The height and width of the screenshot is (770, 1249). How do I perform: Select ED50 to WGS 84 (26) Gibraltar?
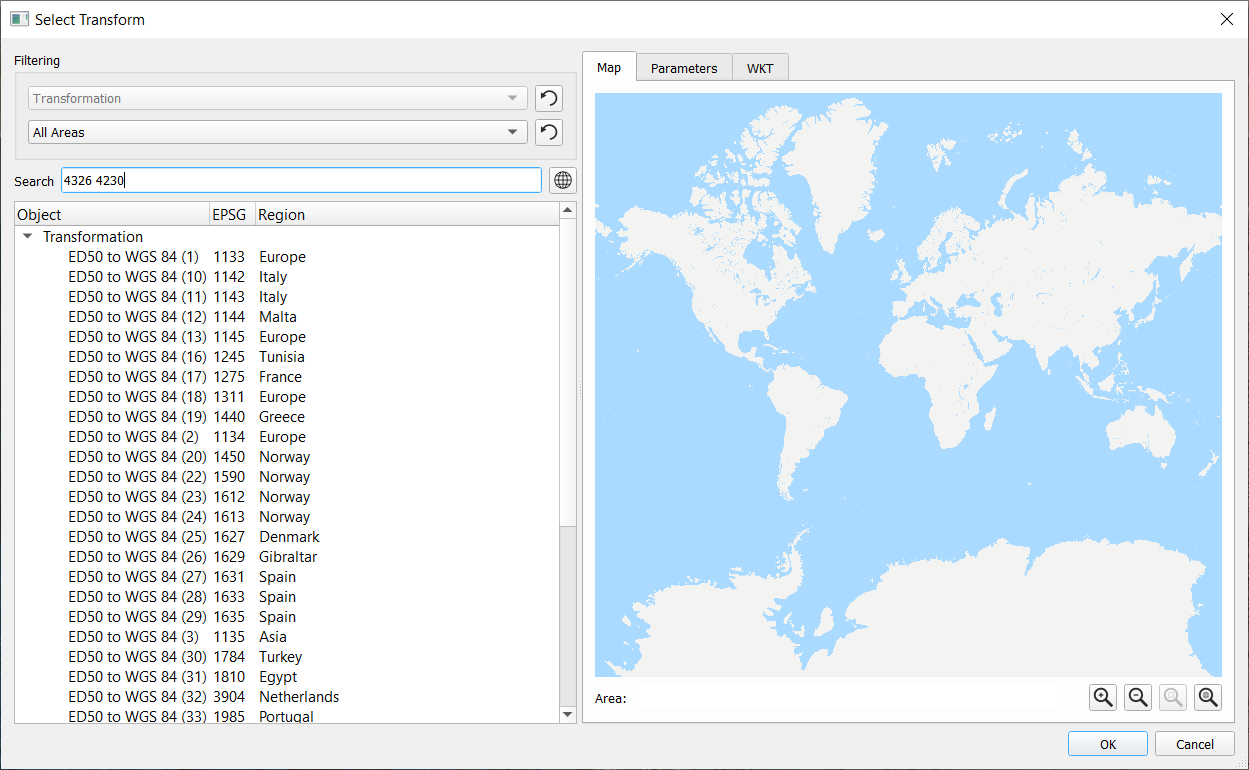137,557
